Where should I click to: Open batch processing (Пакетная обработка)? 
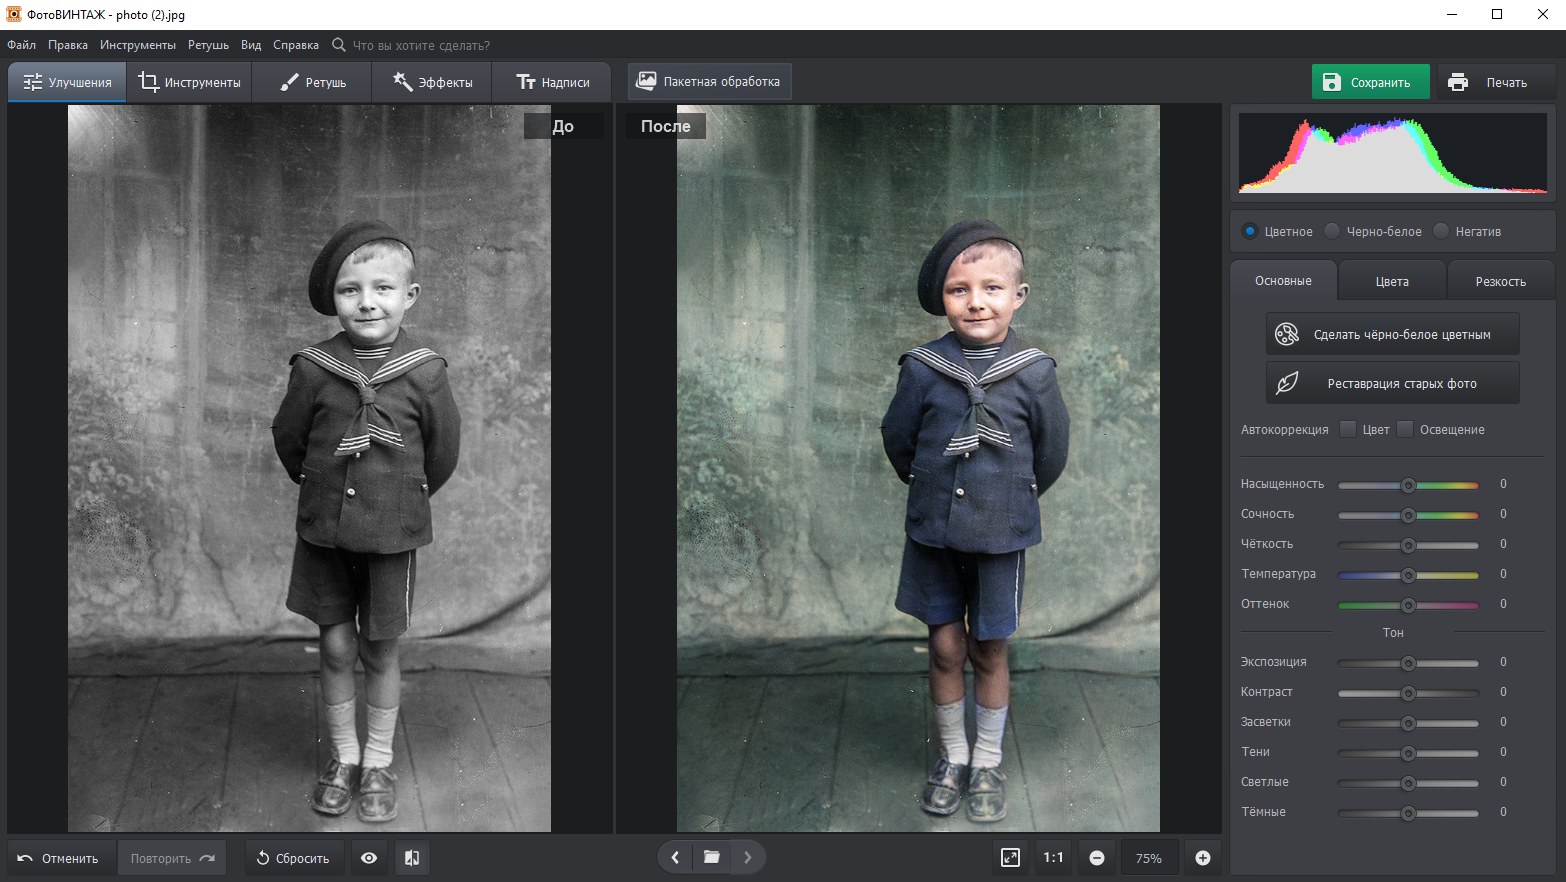coord(709,82)
